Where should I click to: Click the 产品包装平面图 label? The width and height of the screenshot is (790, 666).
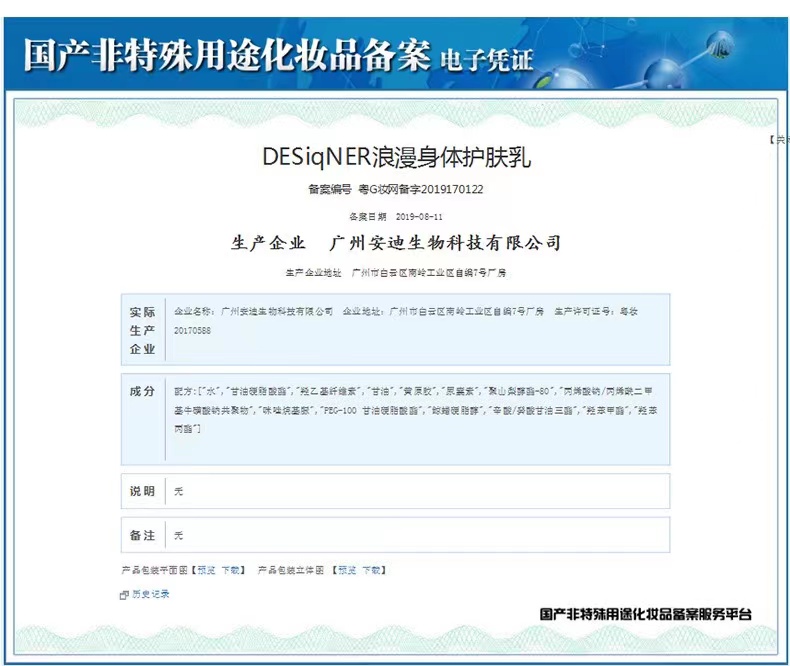[x=155, y=570]
